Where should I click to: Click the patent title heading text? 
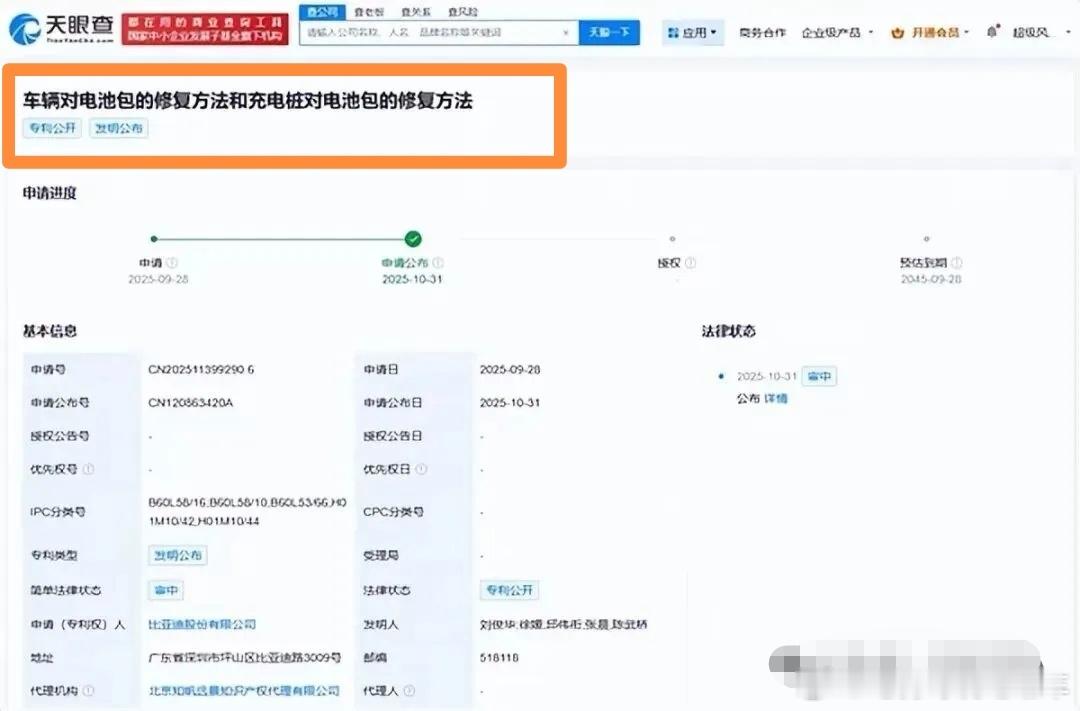248,101
